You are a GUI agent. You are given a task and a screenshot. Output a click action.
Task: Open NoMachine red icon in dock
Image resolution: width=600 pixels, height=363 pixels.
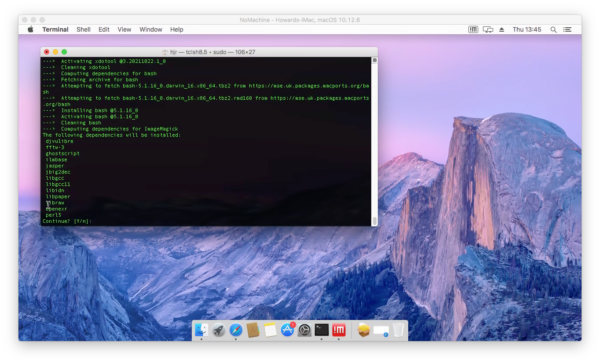339,330
